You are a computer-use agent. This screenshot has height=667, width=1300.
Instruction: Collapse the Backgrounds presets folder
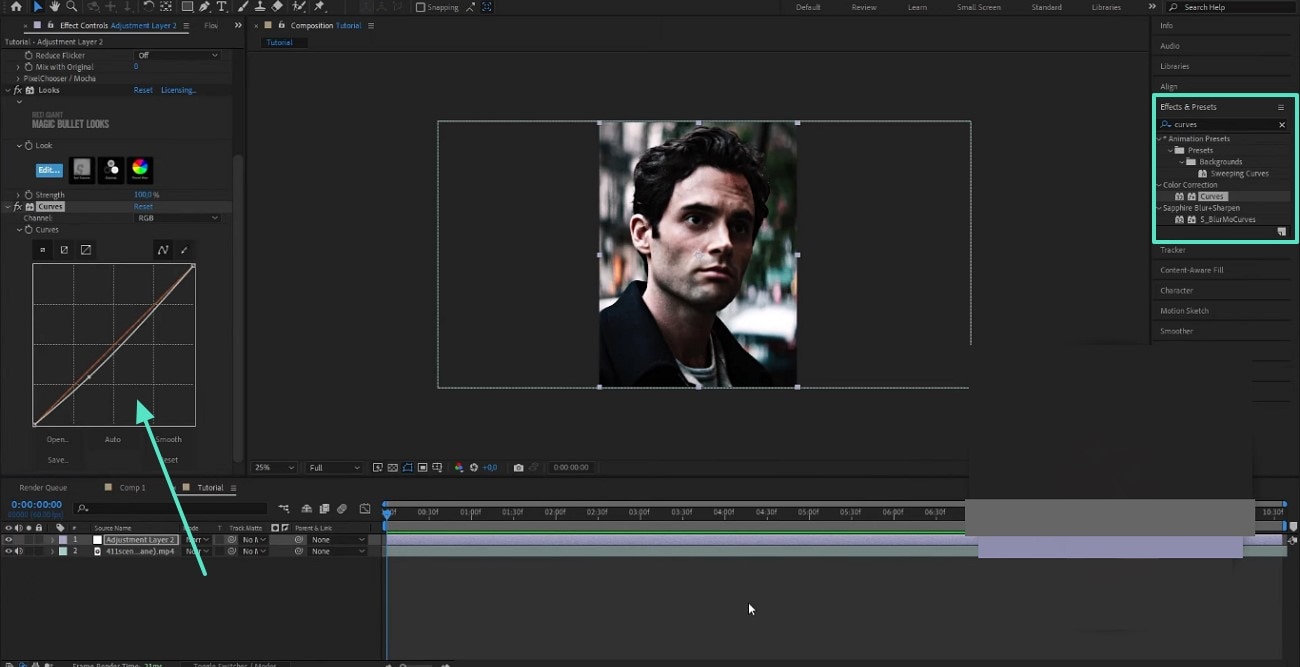[1181, 162]
